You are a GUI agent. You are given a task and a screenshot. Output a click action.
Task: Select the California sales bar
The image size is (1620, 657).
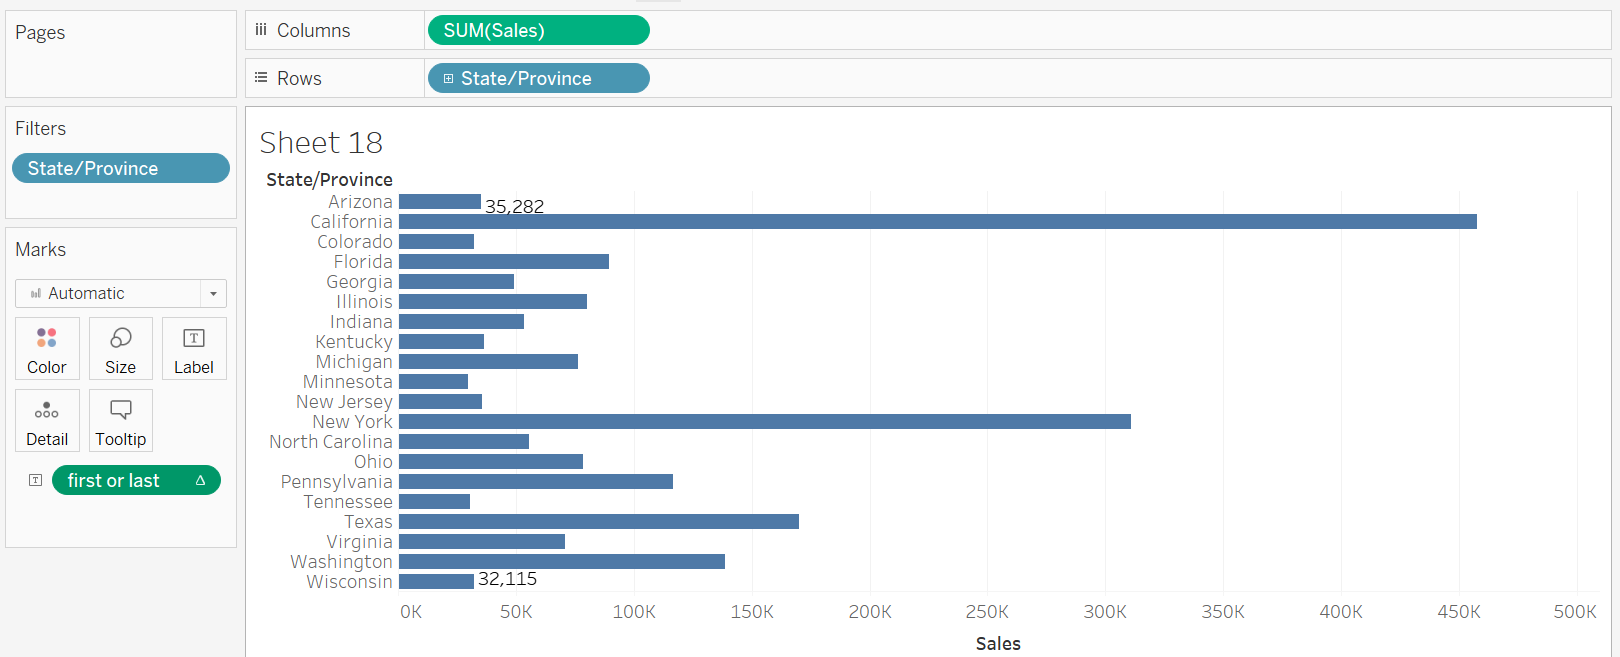[x=938, y=221]
